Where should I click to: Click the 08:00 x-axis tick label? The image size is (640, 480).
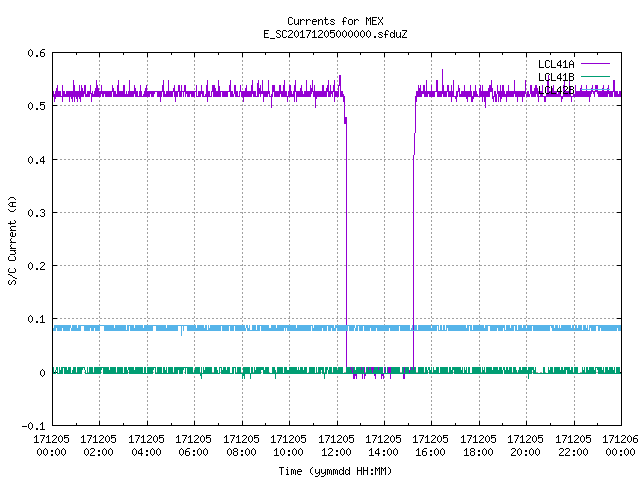pyautogui.click(x=241, y=452)
